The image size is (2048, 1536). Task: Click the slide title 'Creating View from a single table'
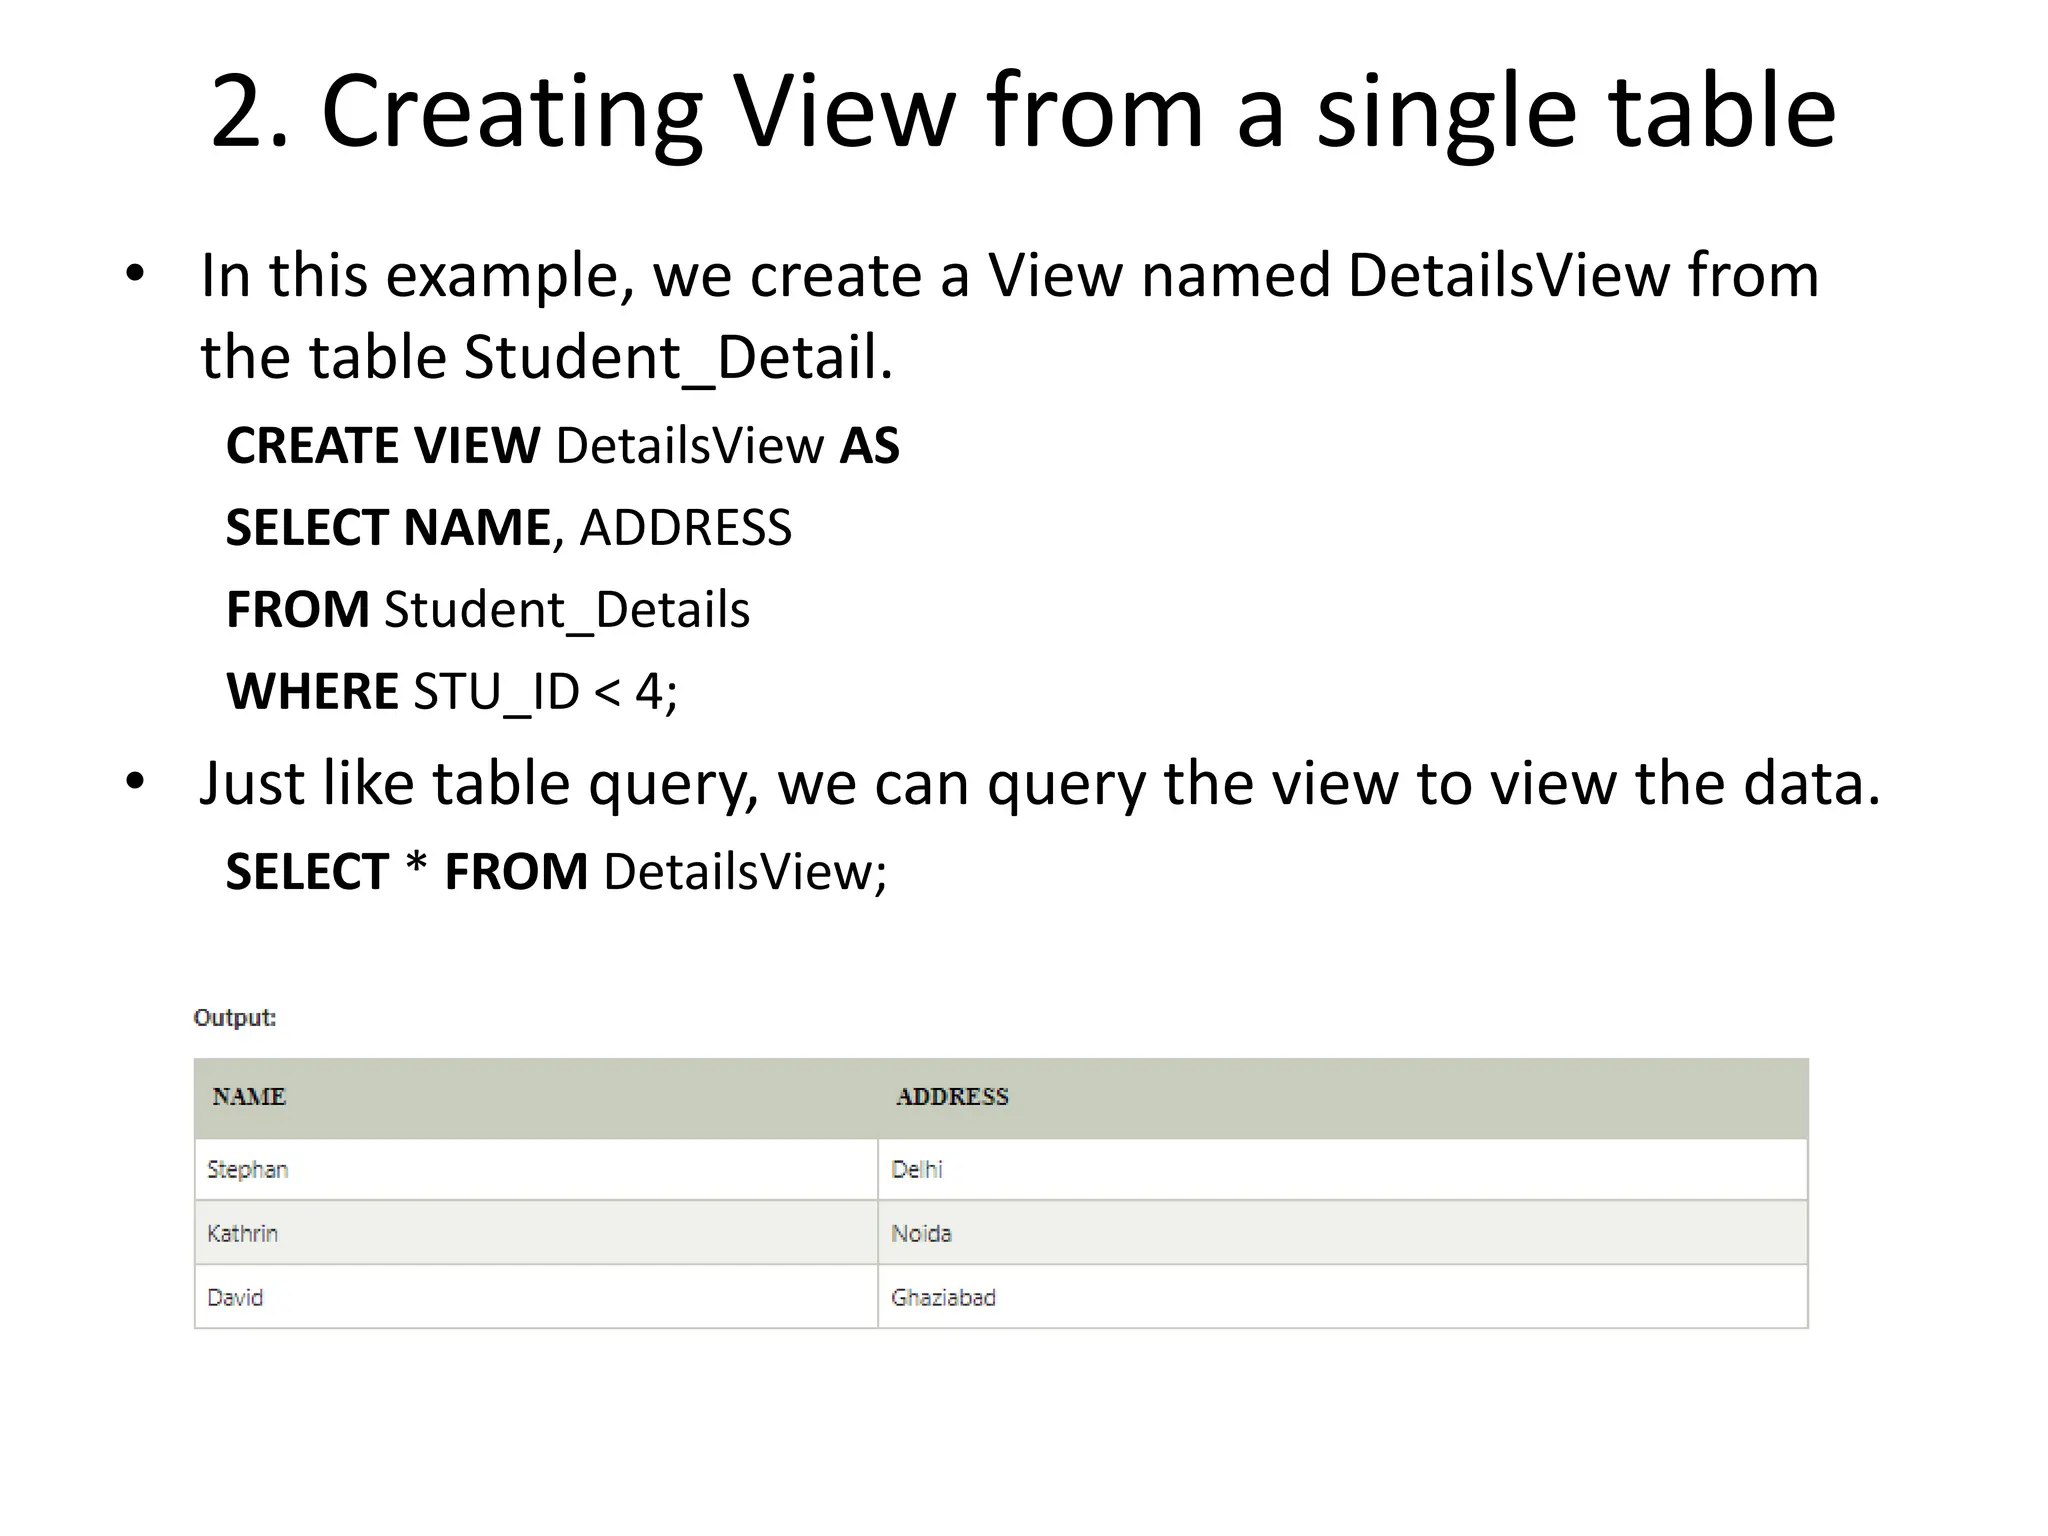click(1023, 111)
